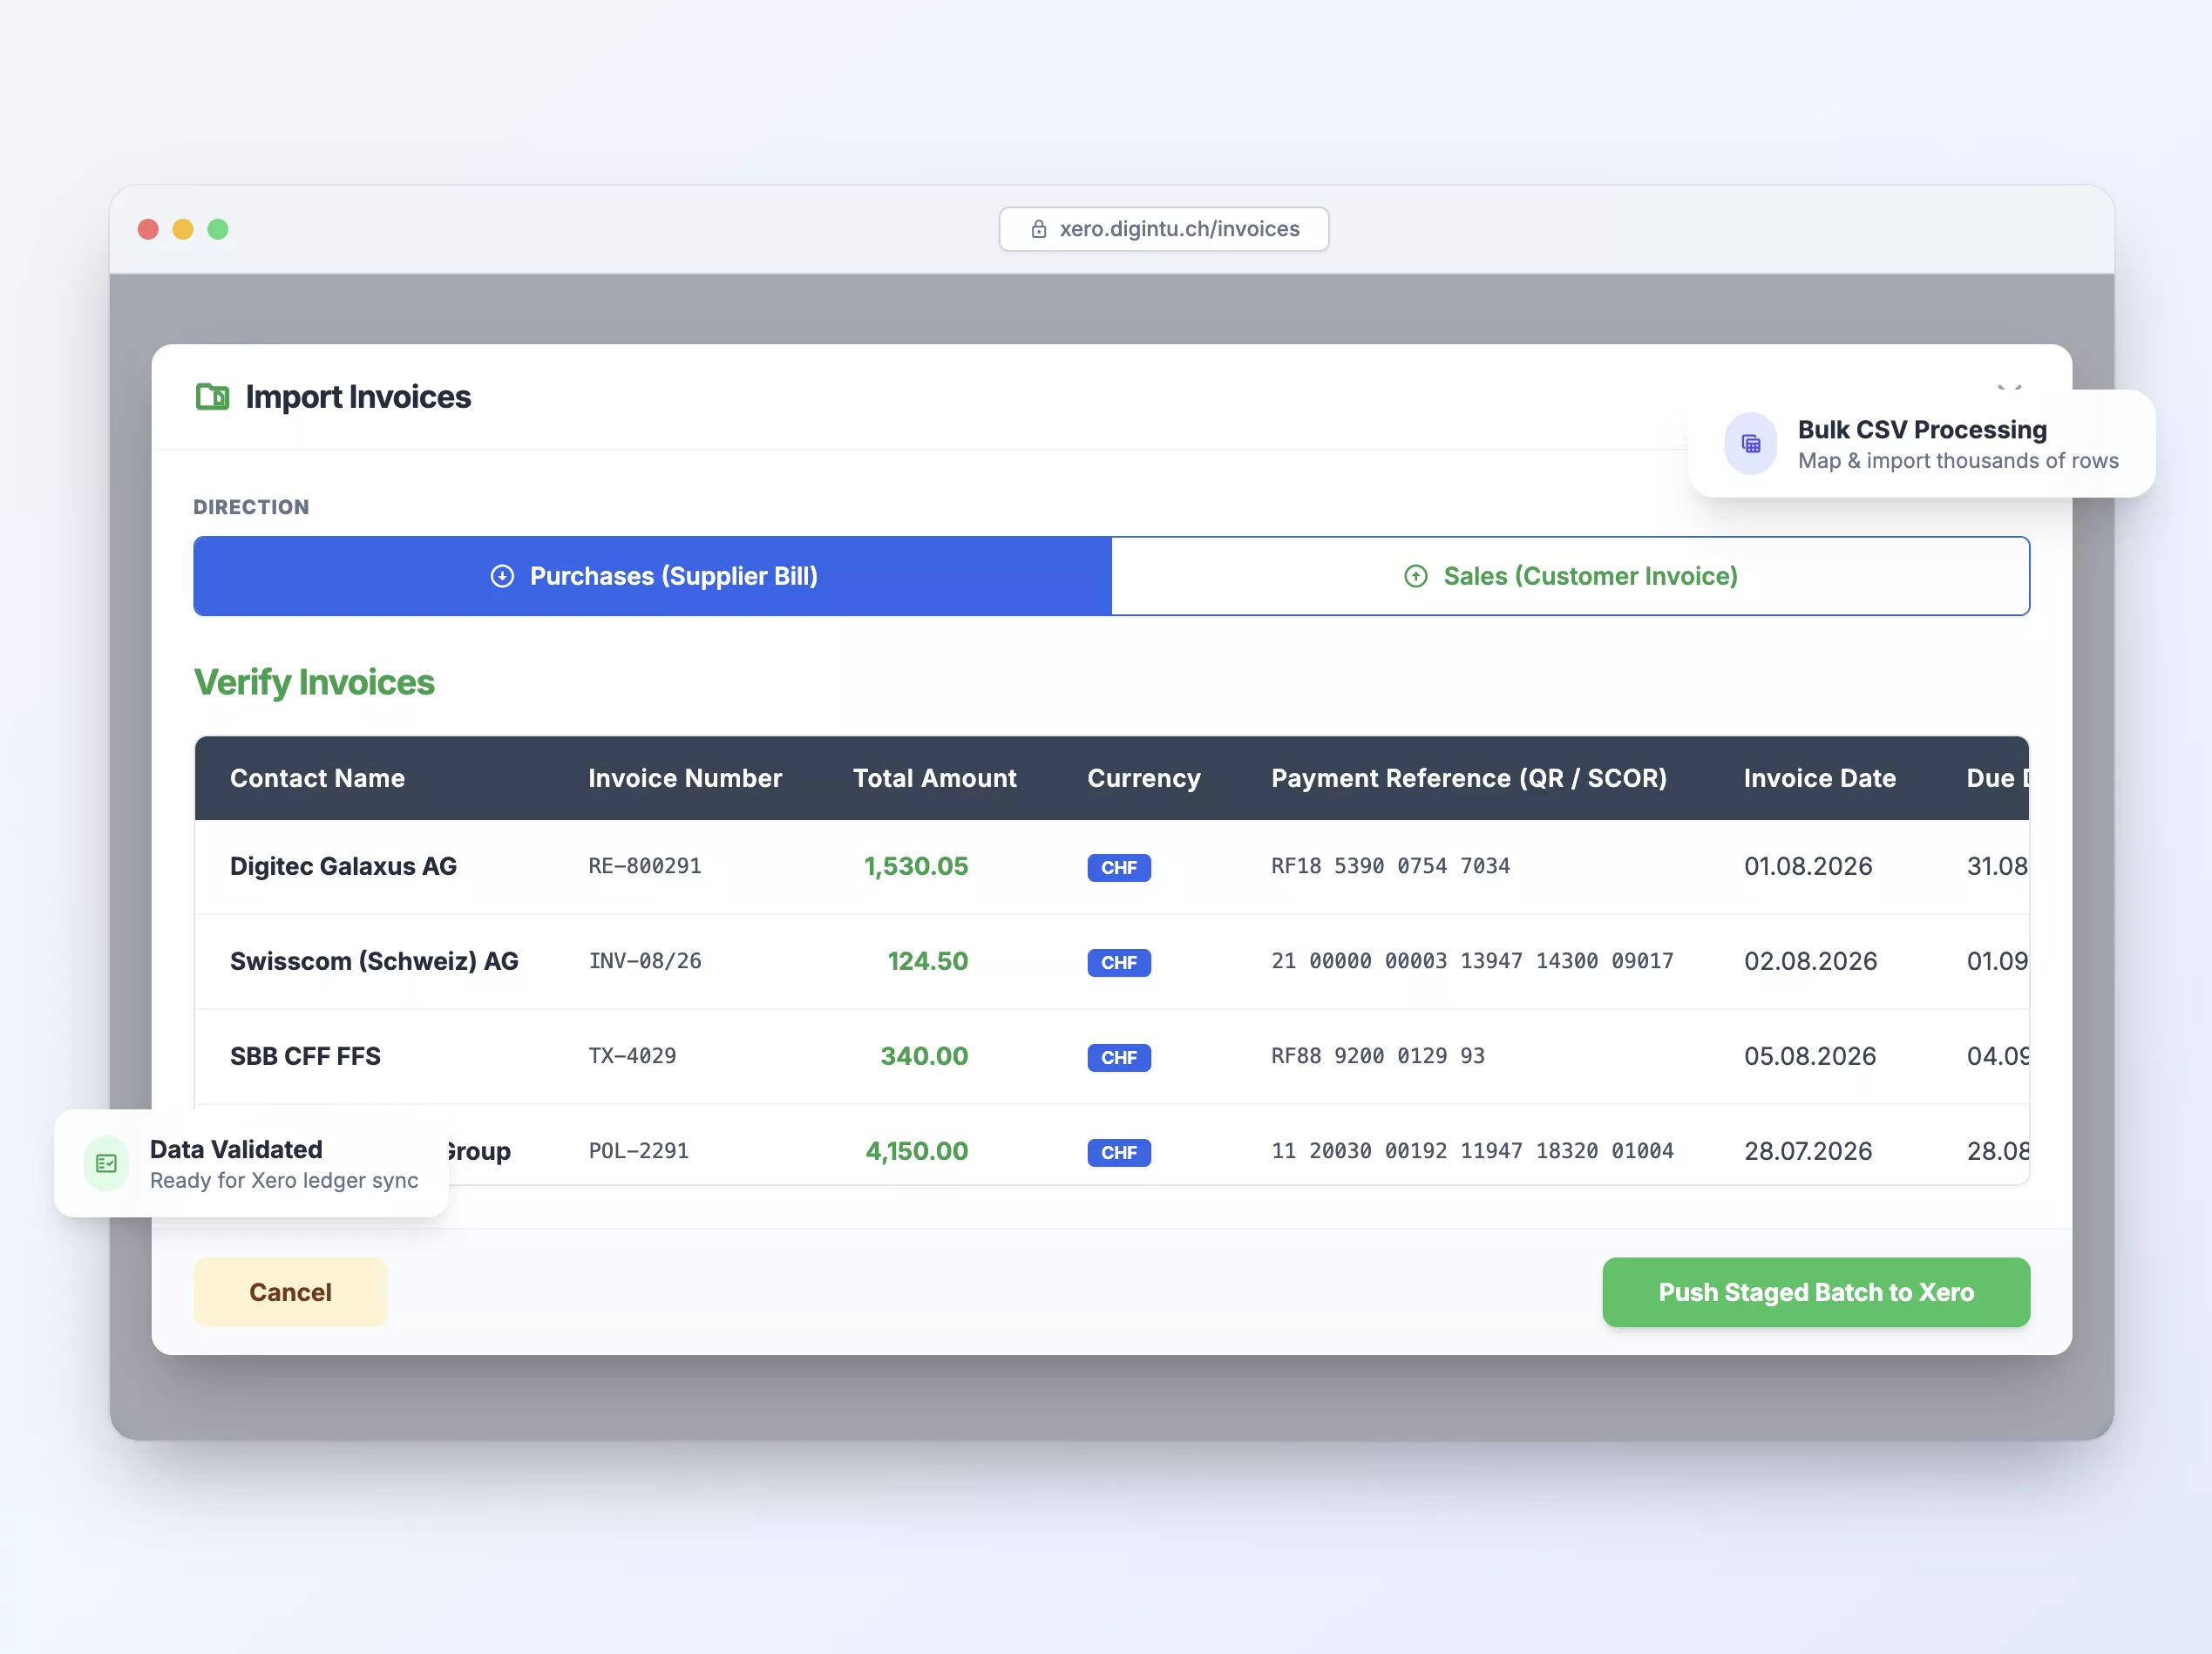Push Staged Batch to Xero
The image size is (2212, 1654).
1816,1292
